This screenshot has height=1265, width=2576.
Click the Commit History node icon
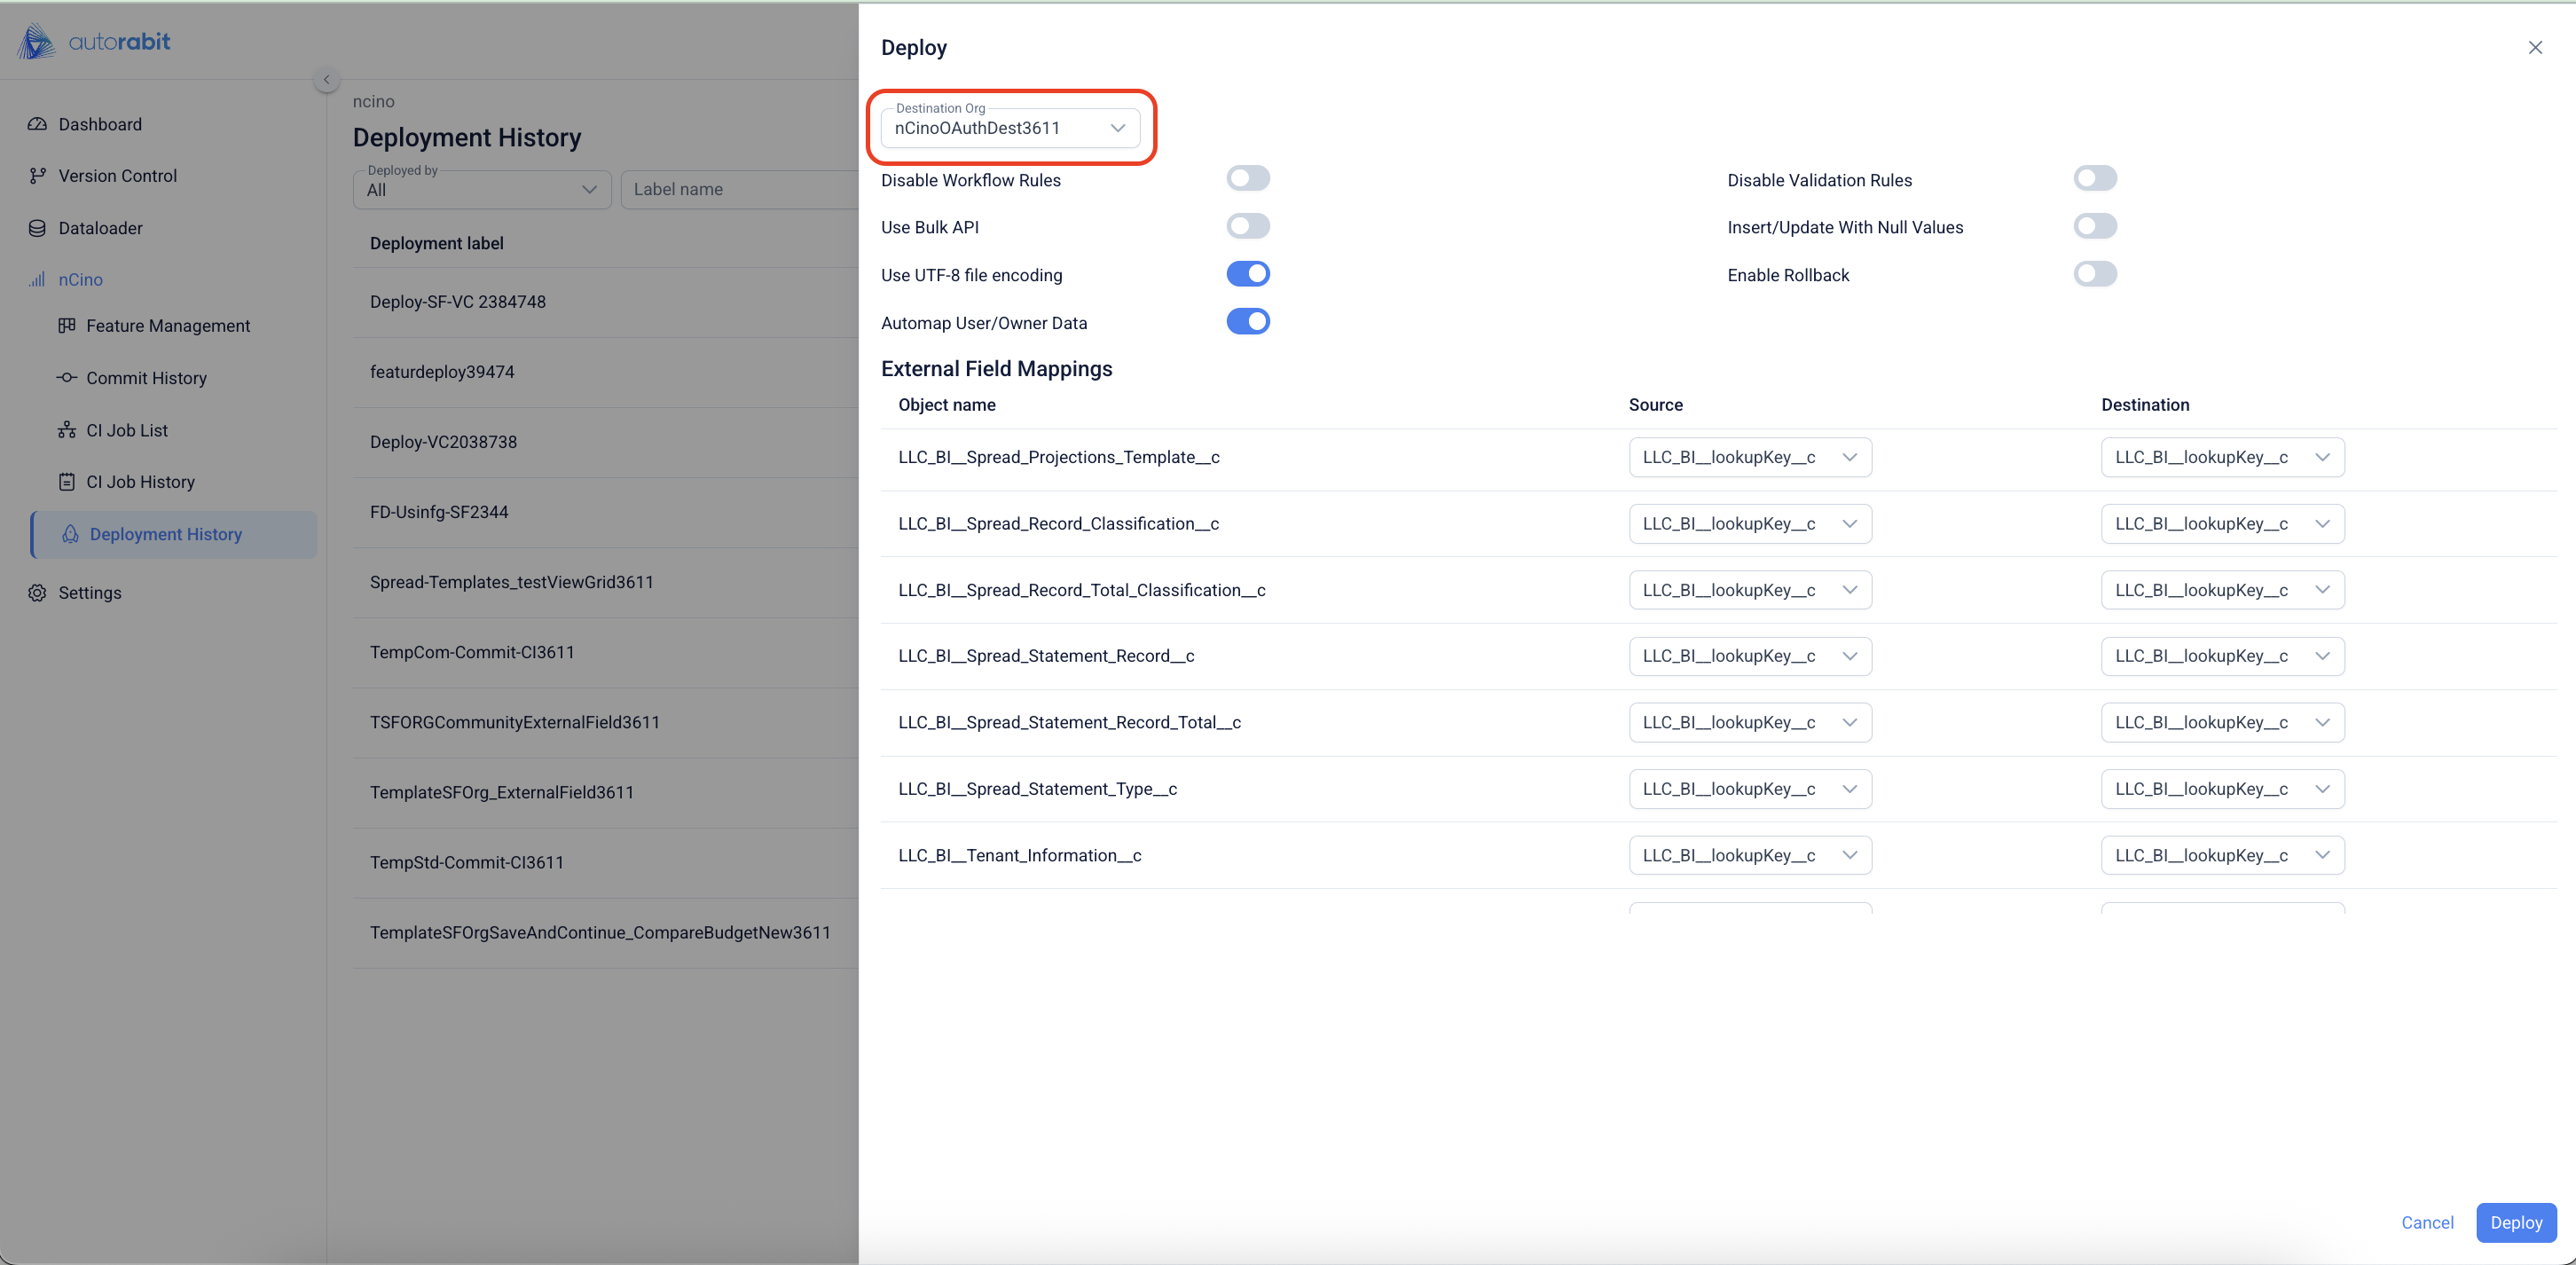(x=67, y=378)
